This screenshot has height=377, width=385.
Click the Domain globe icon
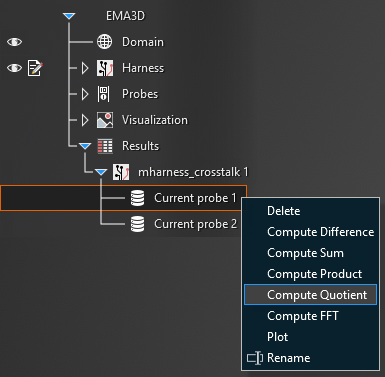pos(104,42)
